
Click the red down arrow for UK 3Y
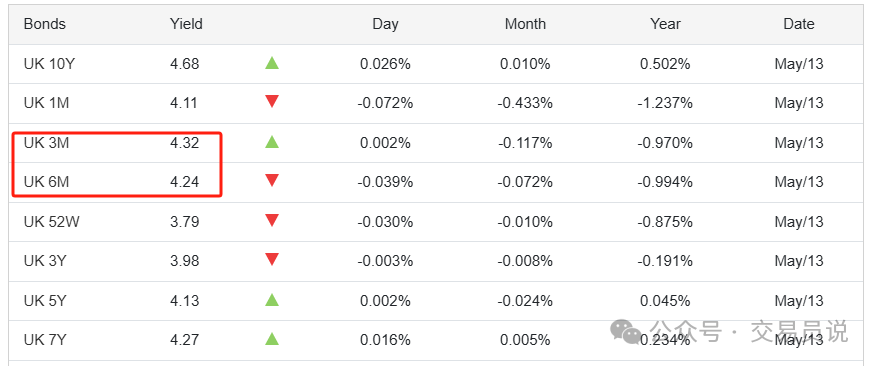click(272, 259)
